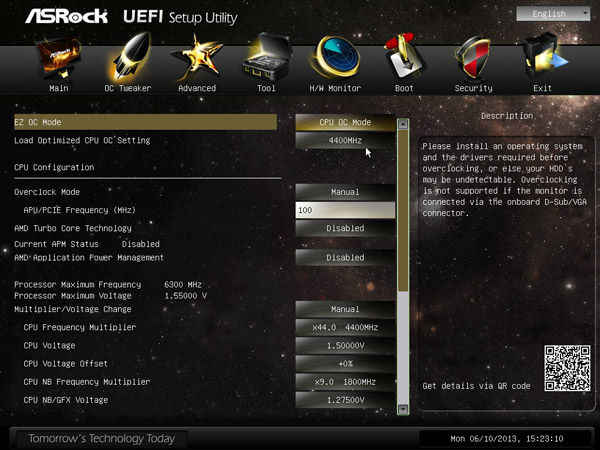Open the H/W Monitor radar icon
Viewport: 600px width, 450px height.
336,57
